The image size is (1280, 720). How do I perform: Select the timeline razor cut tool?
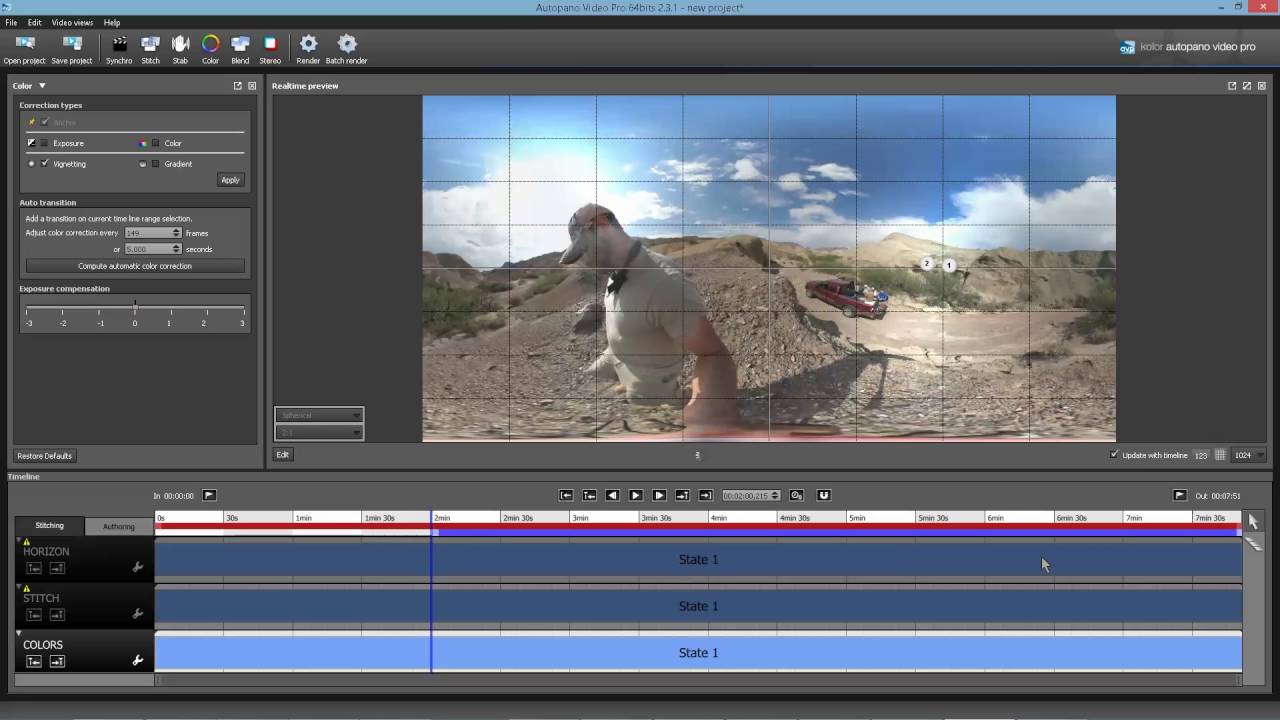[x=1253, y=544]
